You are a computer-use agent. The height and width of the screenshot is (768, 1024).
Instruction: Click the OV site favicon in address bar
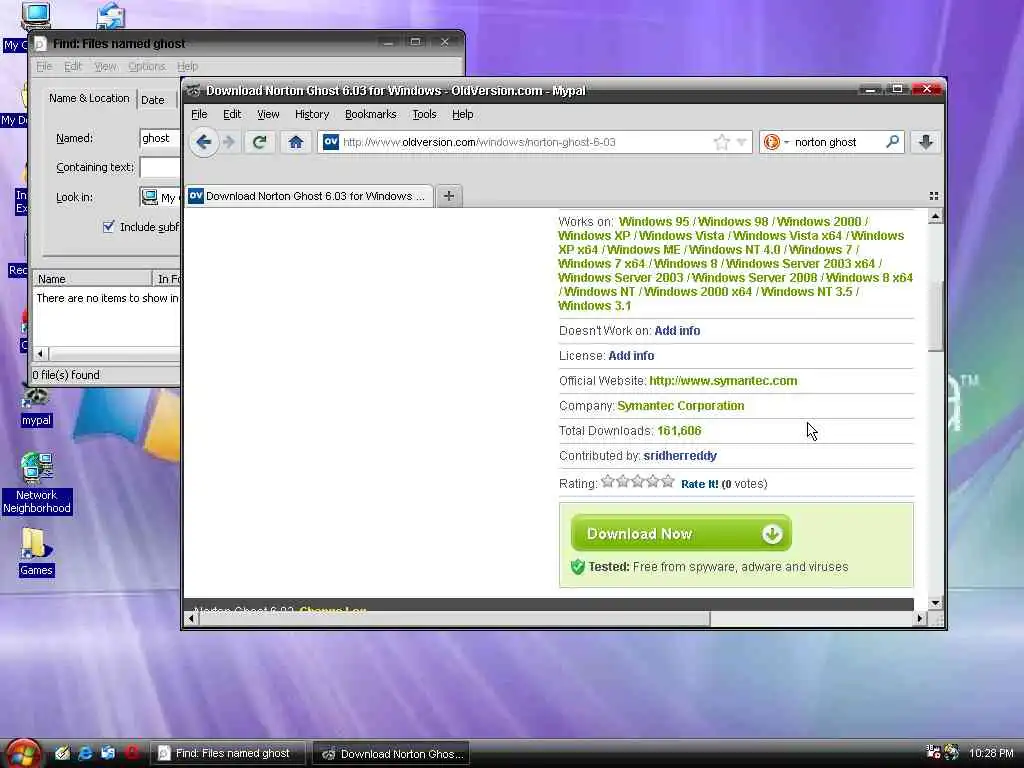pos(330,142)
